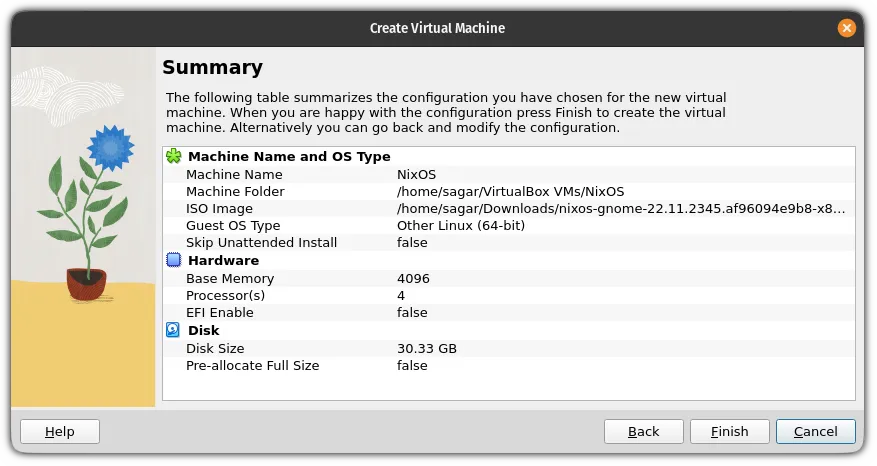The image size is (877, 466).
Task: Click the Hardware section header
Action: coord(224,261)
